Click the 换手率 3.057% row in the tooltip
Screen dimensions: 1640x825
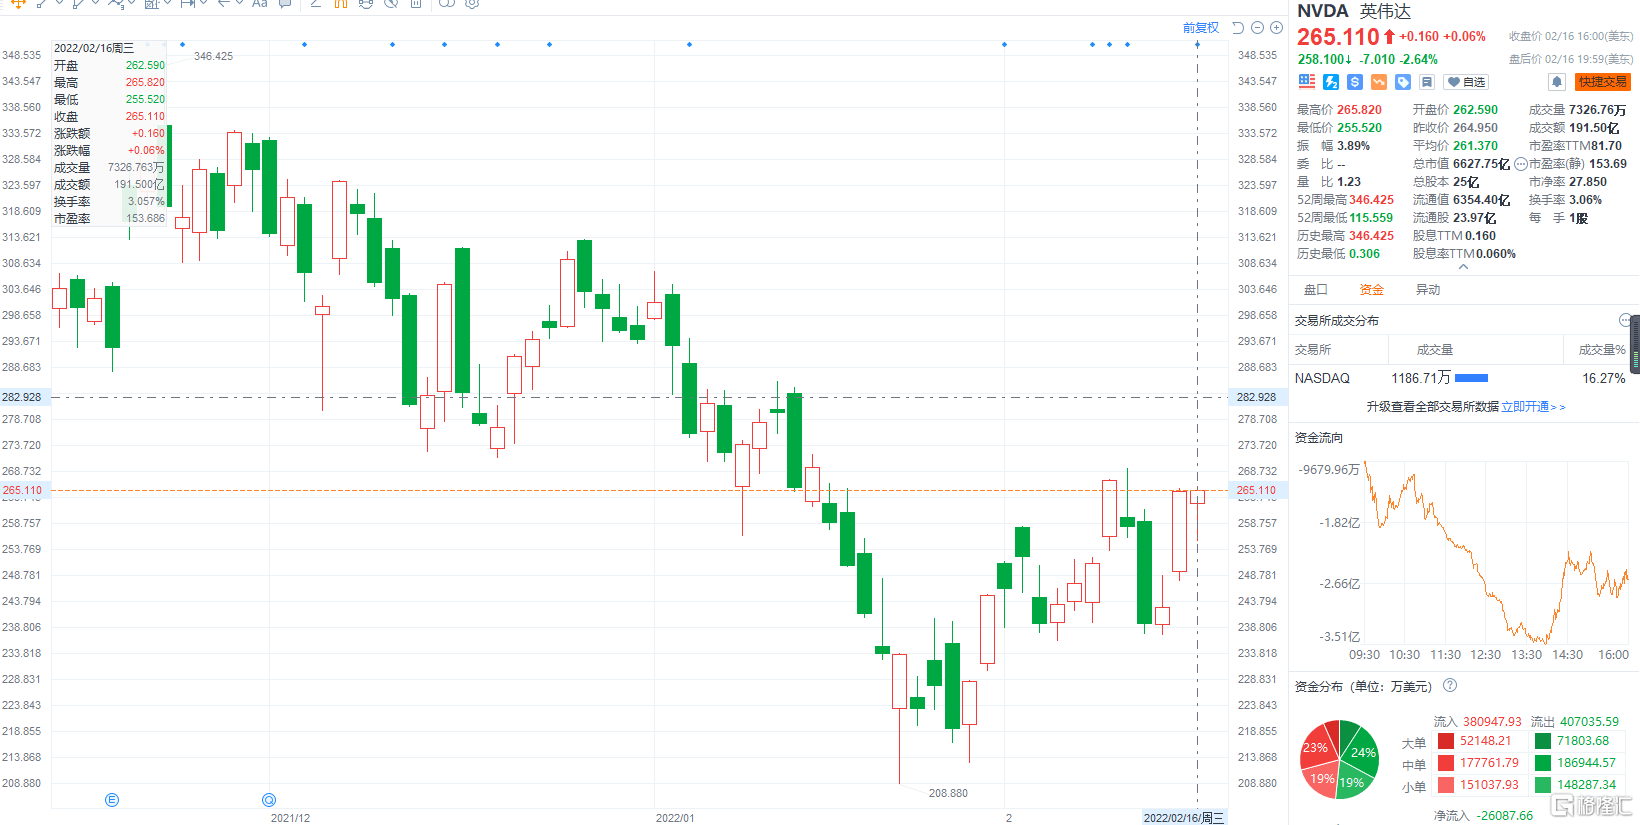pyautogui.click(x=109, y=202)
